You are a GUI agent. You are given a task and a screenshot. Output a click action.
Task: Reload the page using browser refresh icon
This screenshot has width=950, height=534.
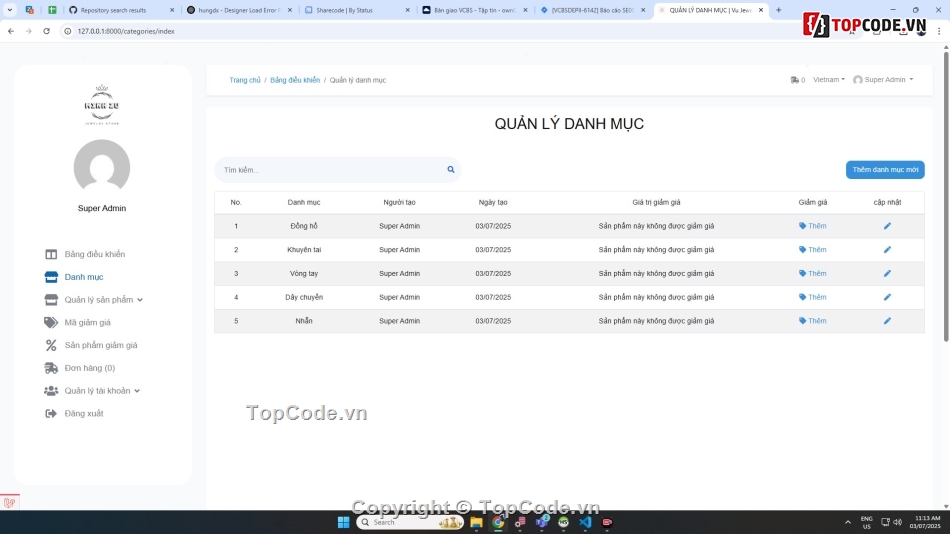pyautogui.click(x=46, y=31)
